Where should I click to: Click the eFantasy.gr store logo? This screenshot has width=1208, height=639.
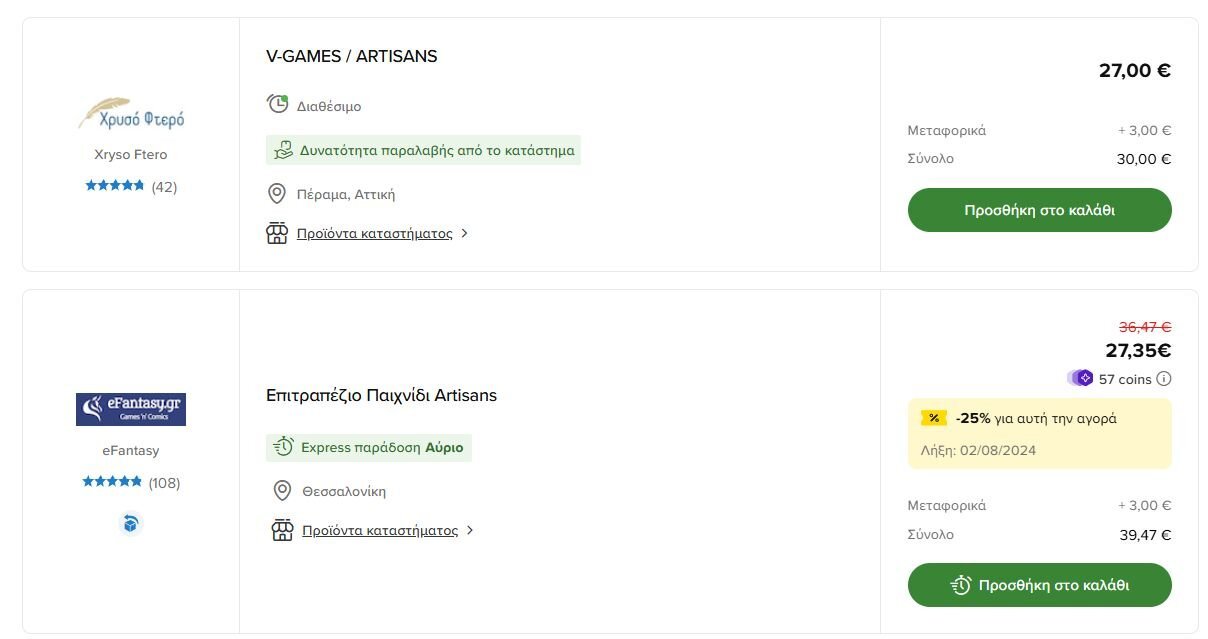pyautogui.click(x=131, y=409)
